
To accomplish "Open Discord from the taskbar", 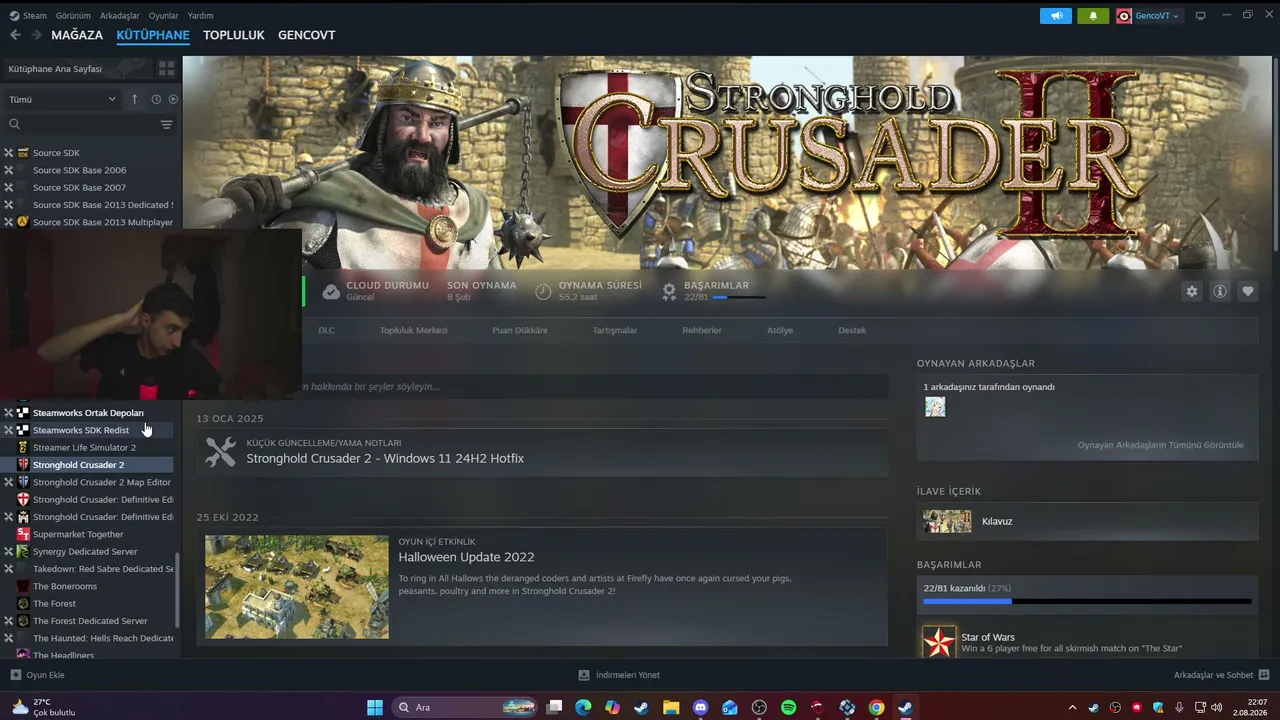I will [700, 707].
